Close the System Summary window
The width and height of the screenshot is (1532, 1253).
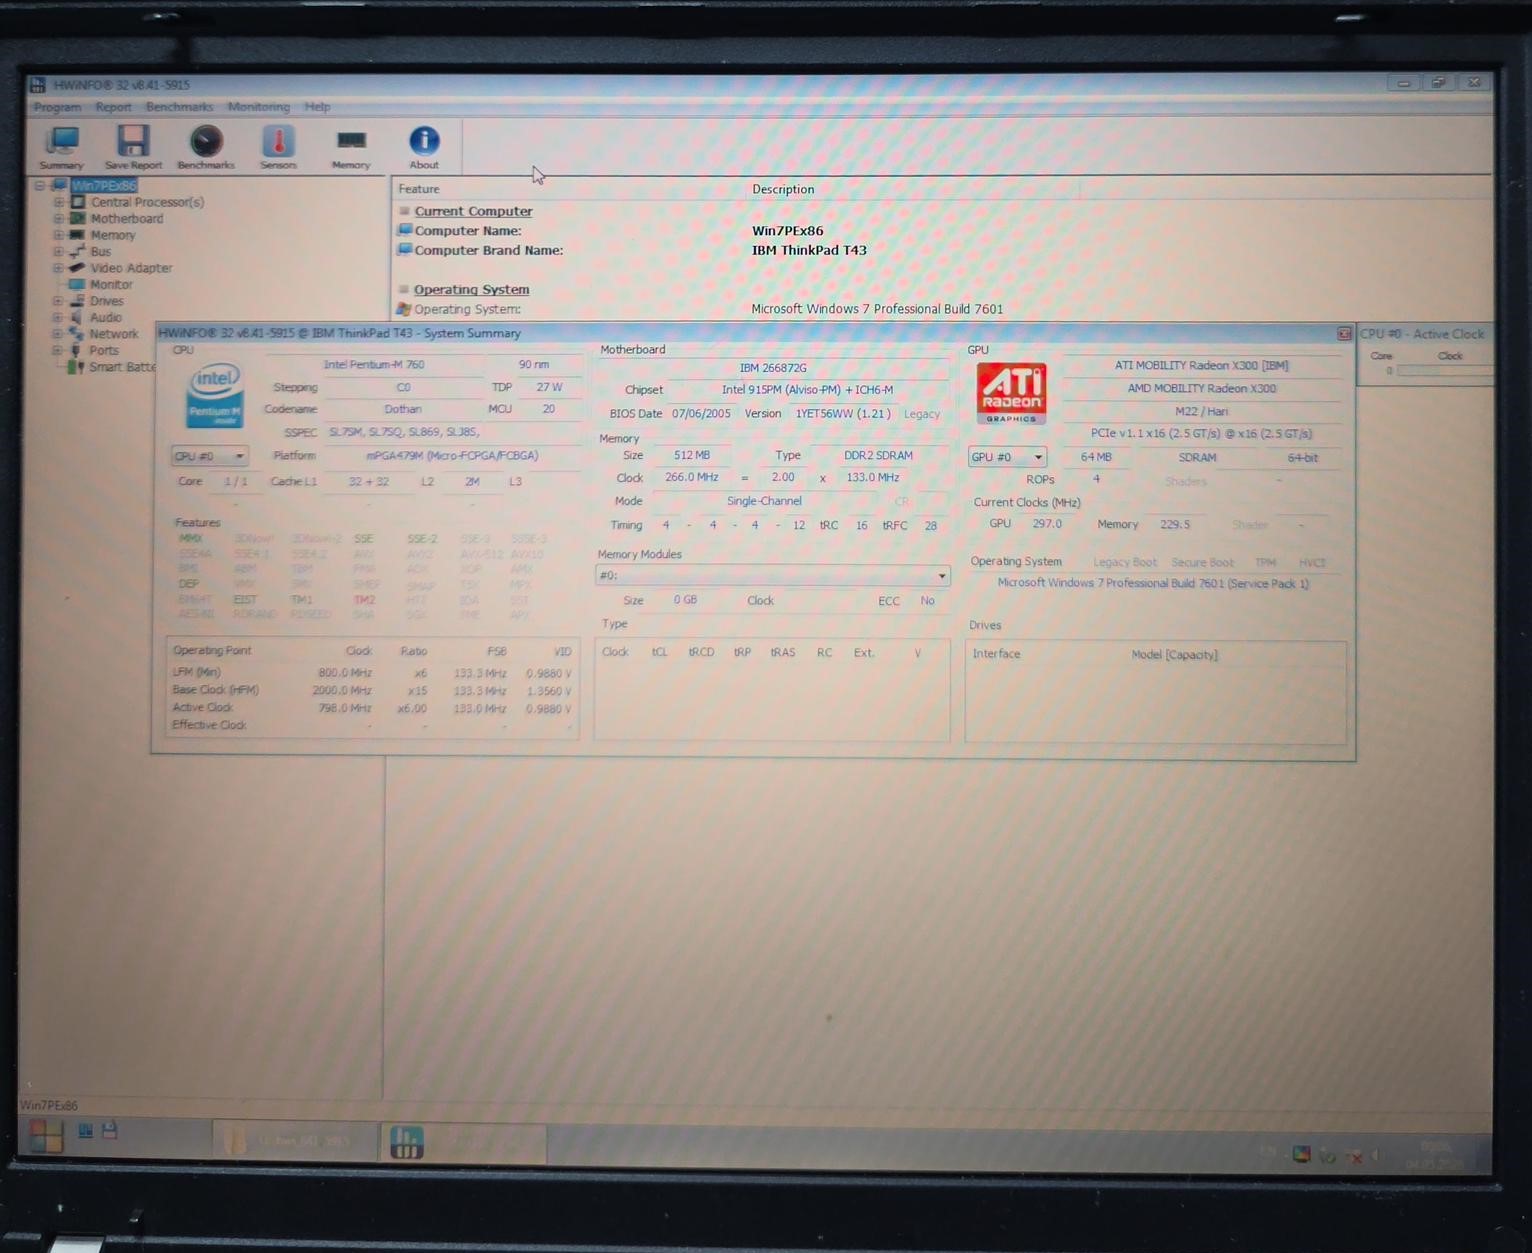coord(1344,334)
